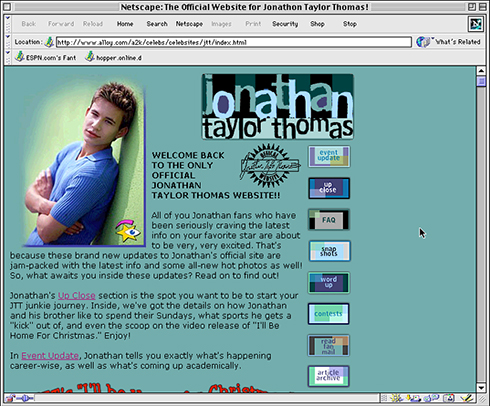Click the event update image button
Image resolution: width=490 pixels, height=406 pixels.
coord(329,156)
